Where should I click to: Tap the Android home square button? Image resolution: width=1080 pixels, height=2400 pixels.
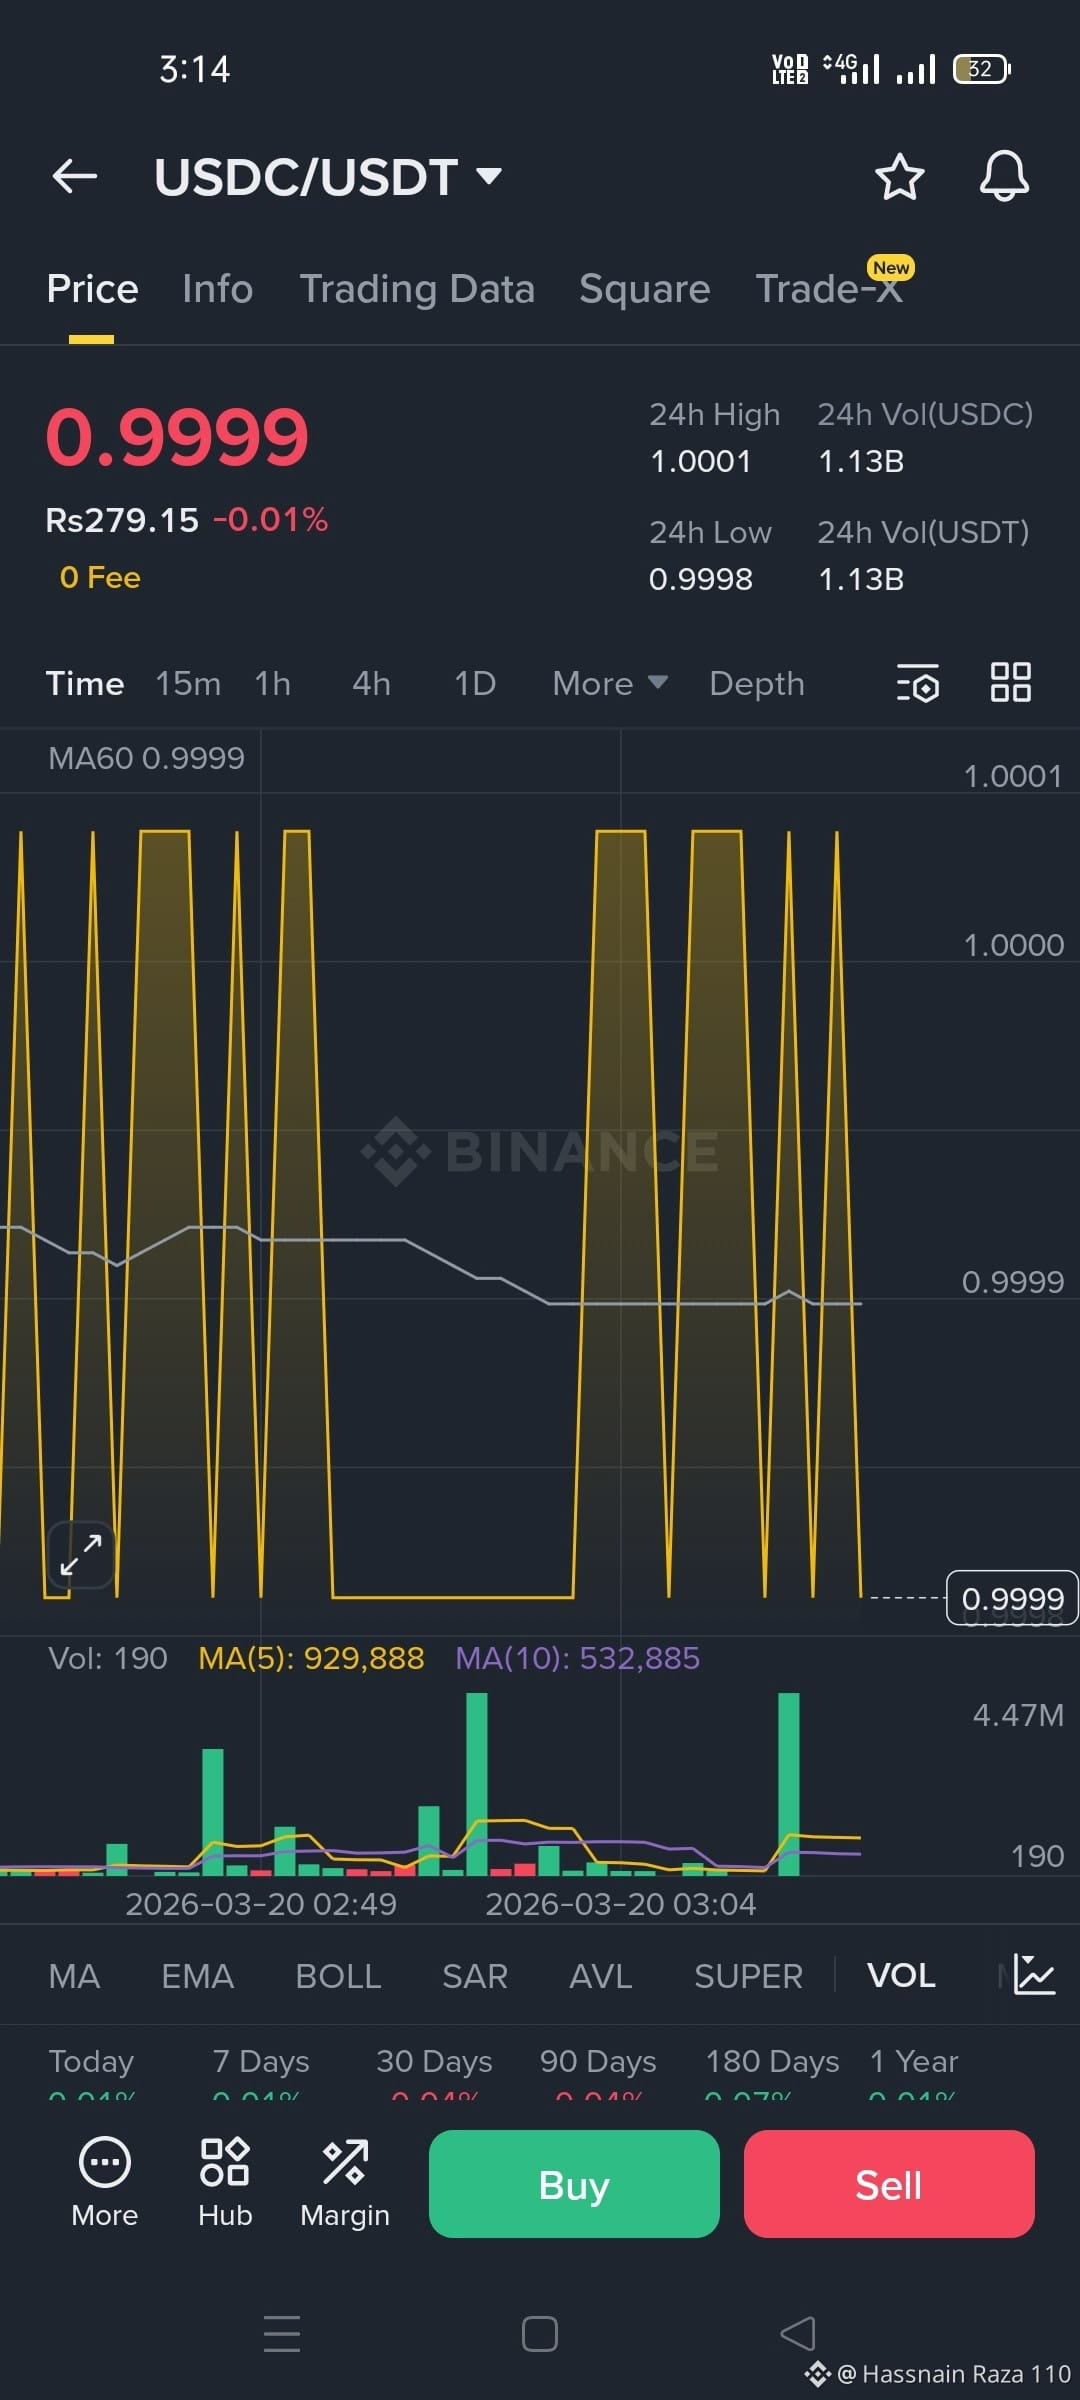click(540, 2334)
